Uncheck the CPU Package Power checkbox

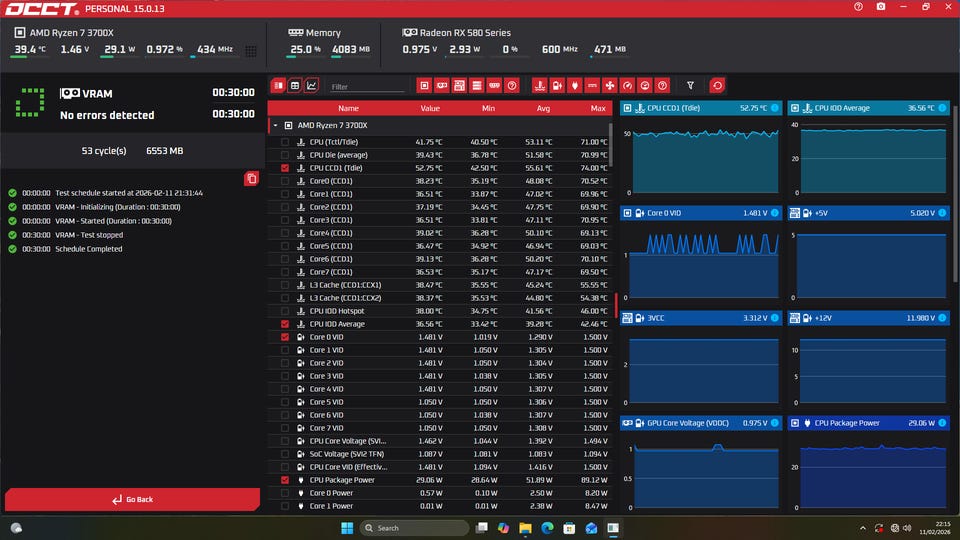(285, 480)
